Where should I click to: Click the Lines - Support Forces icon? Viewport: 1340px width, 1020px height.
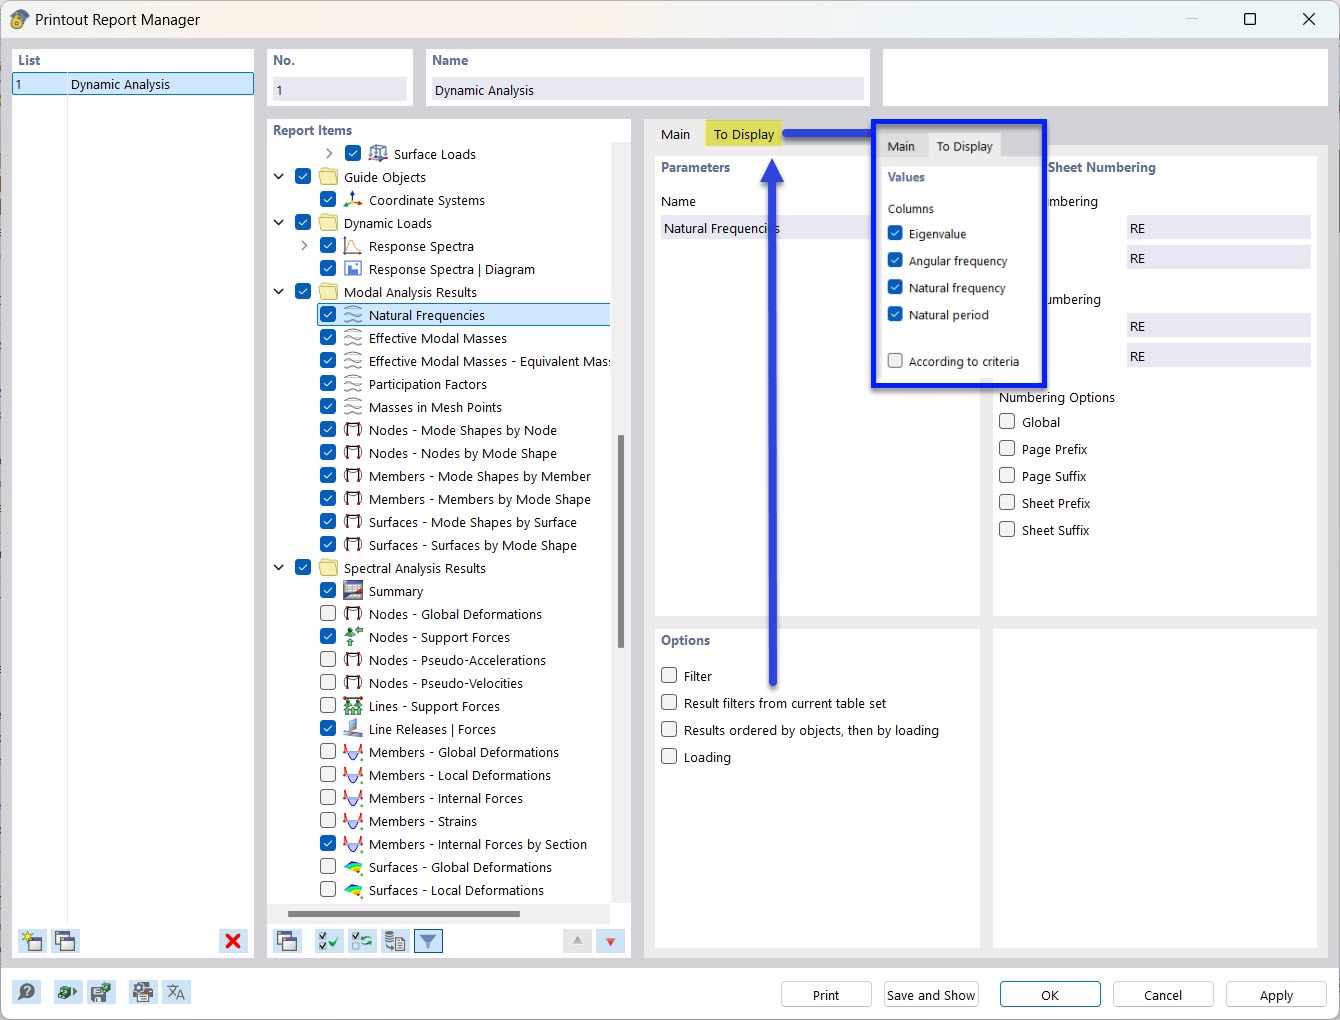353,705
